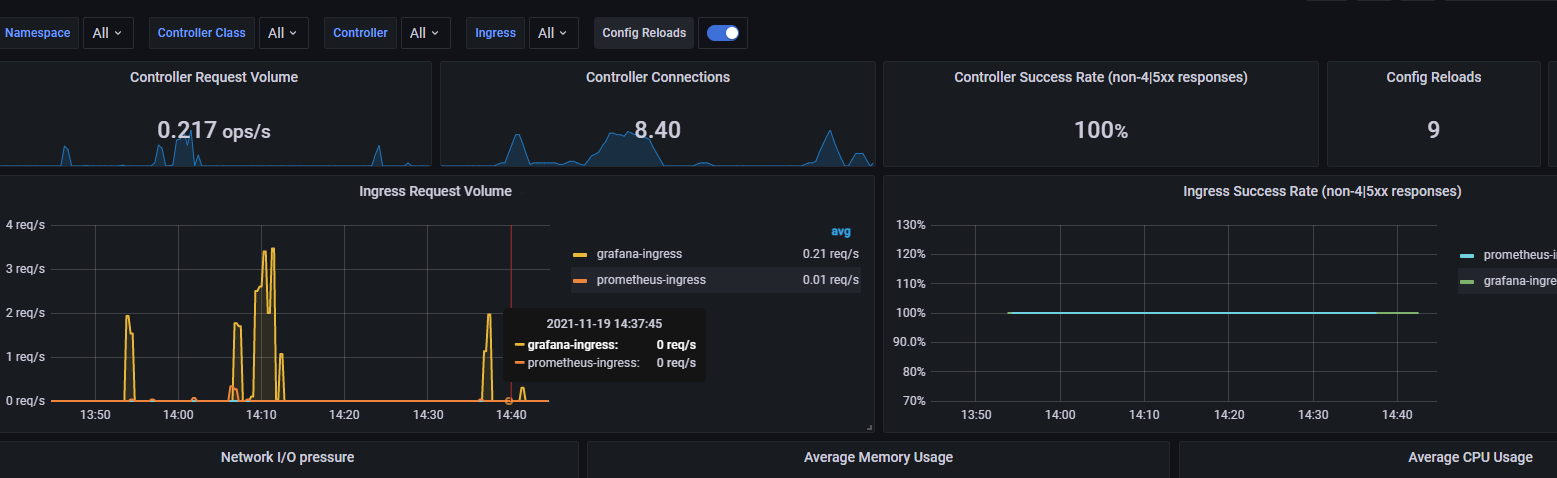The image size is (1557, 478).
Task: Click the 0.01 req/s legend average value
Action: 830,280
